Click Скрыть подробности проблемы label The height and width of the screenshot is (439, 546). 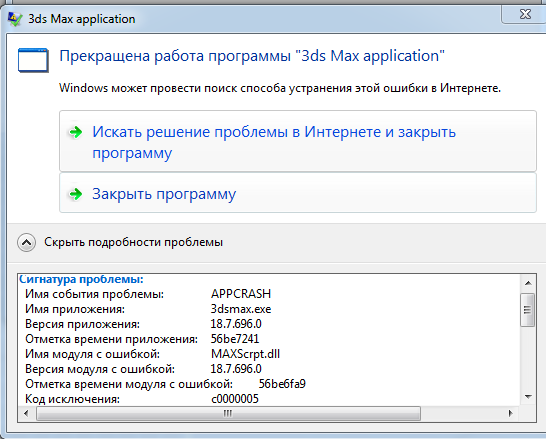click(133, 242)
